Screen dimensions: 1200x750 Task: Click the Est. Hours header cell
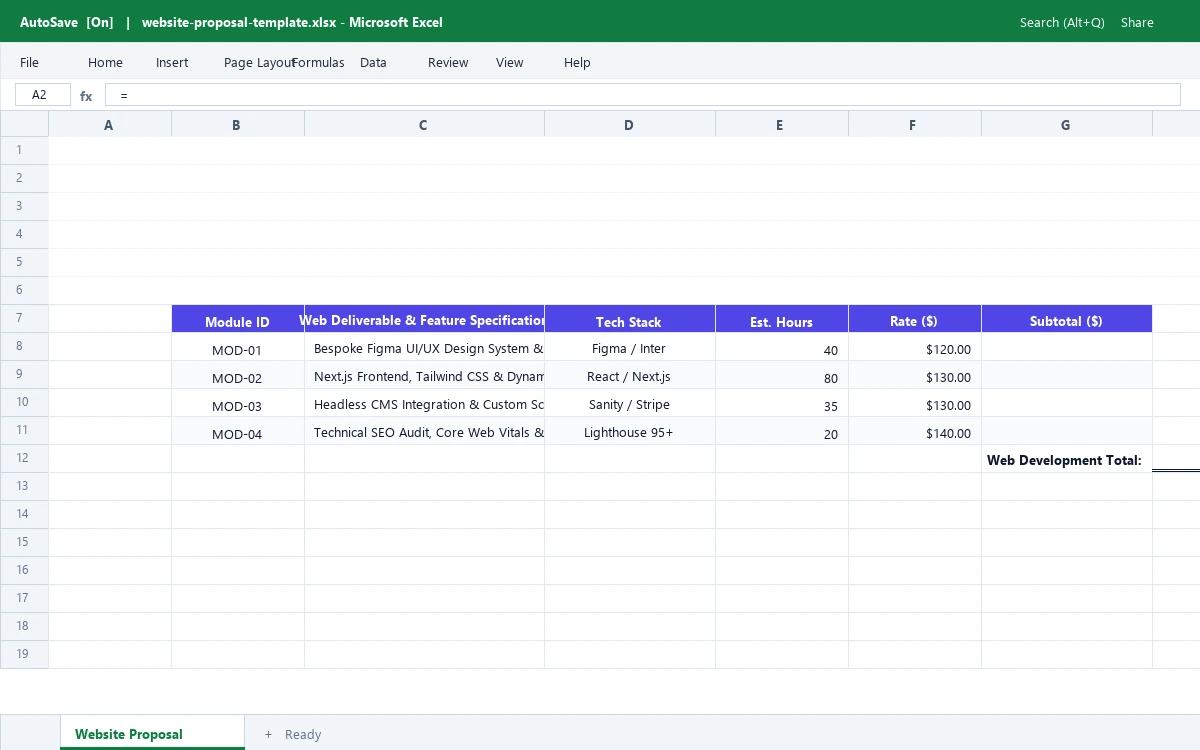782,319
